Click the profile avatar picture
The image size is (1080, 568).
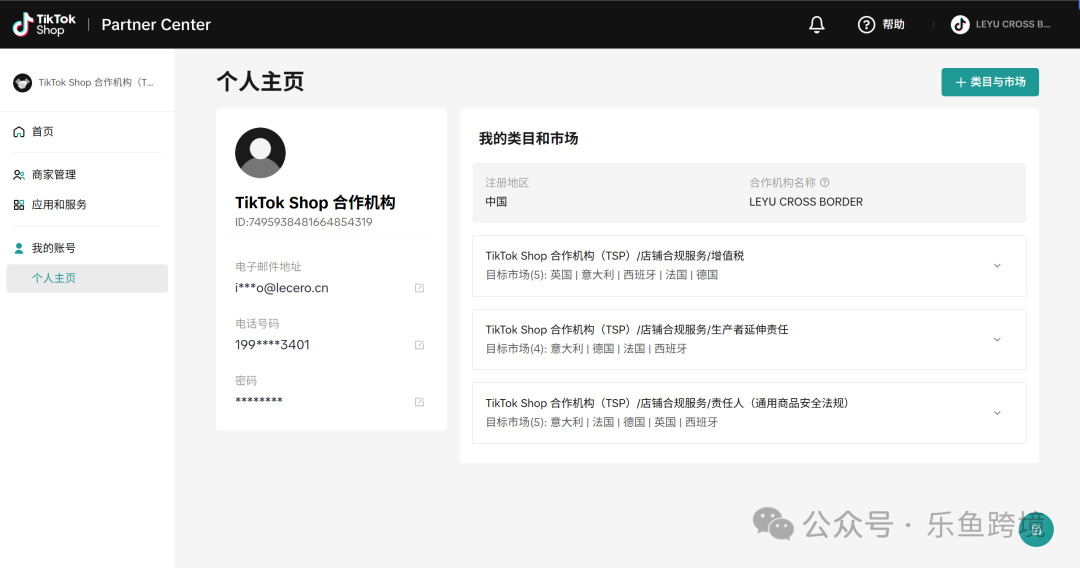point(260,153)
